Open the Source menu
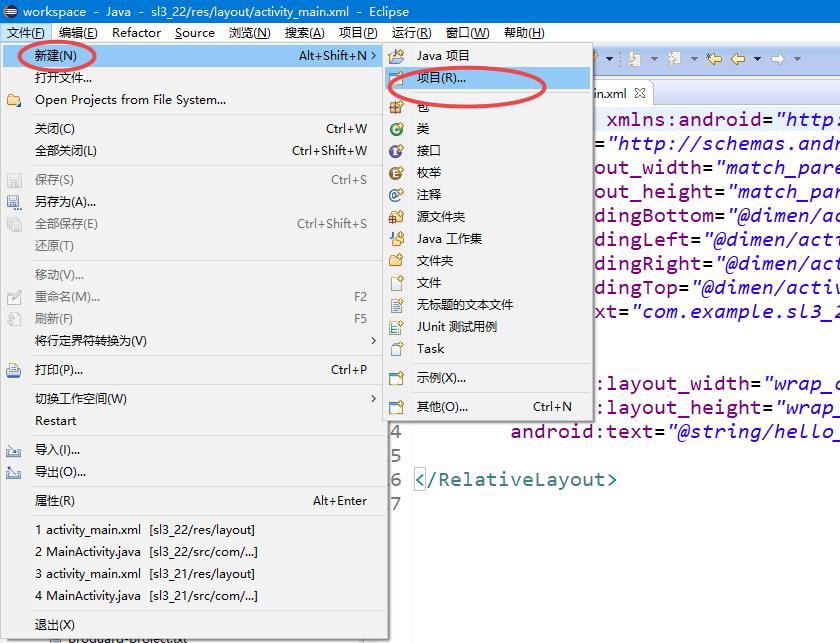 point(195,33)
